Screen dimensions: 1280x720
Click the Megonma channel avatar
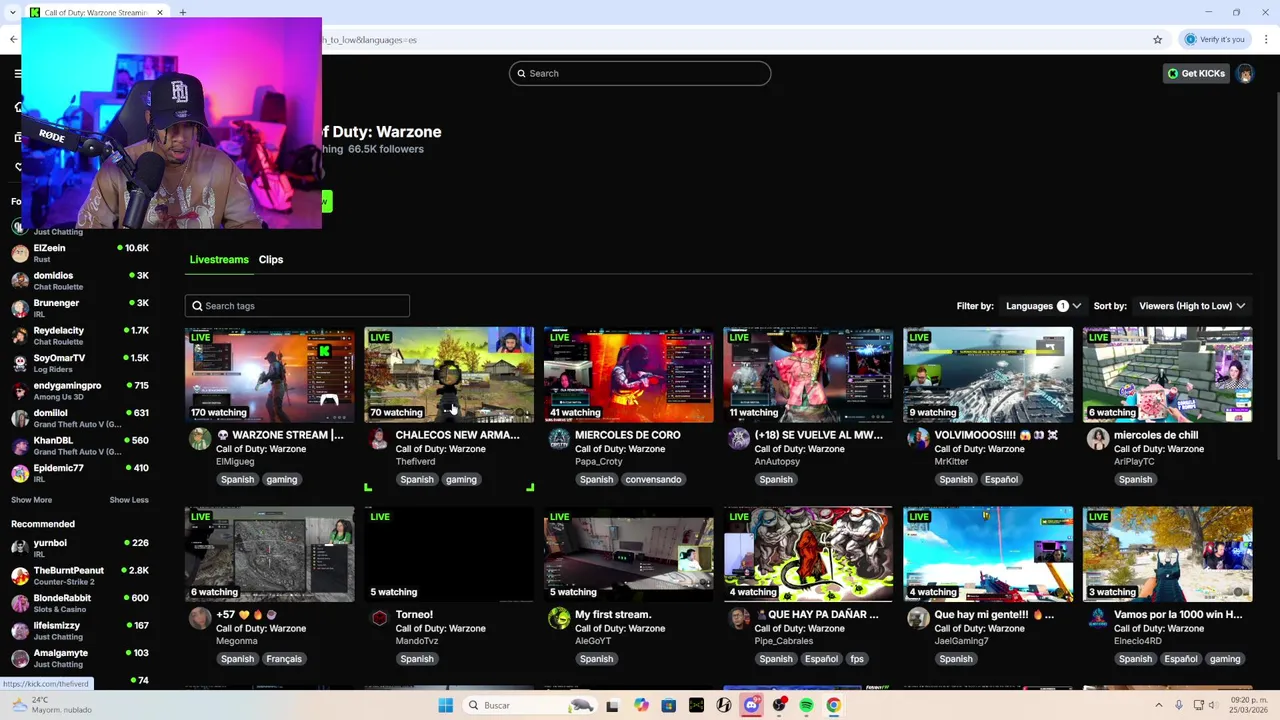pos(200,618)
